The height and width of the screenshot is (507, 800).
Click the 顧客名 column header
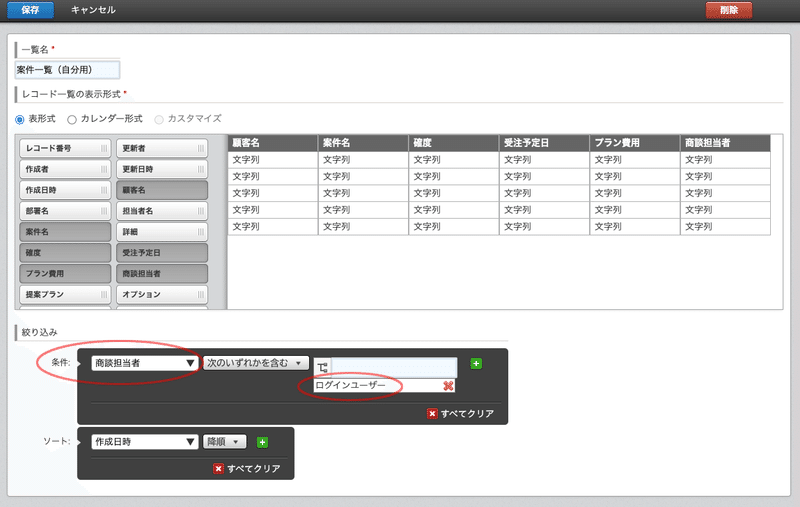(x=273, y=143)
